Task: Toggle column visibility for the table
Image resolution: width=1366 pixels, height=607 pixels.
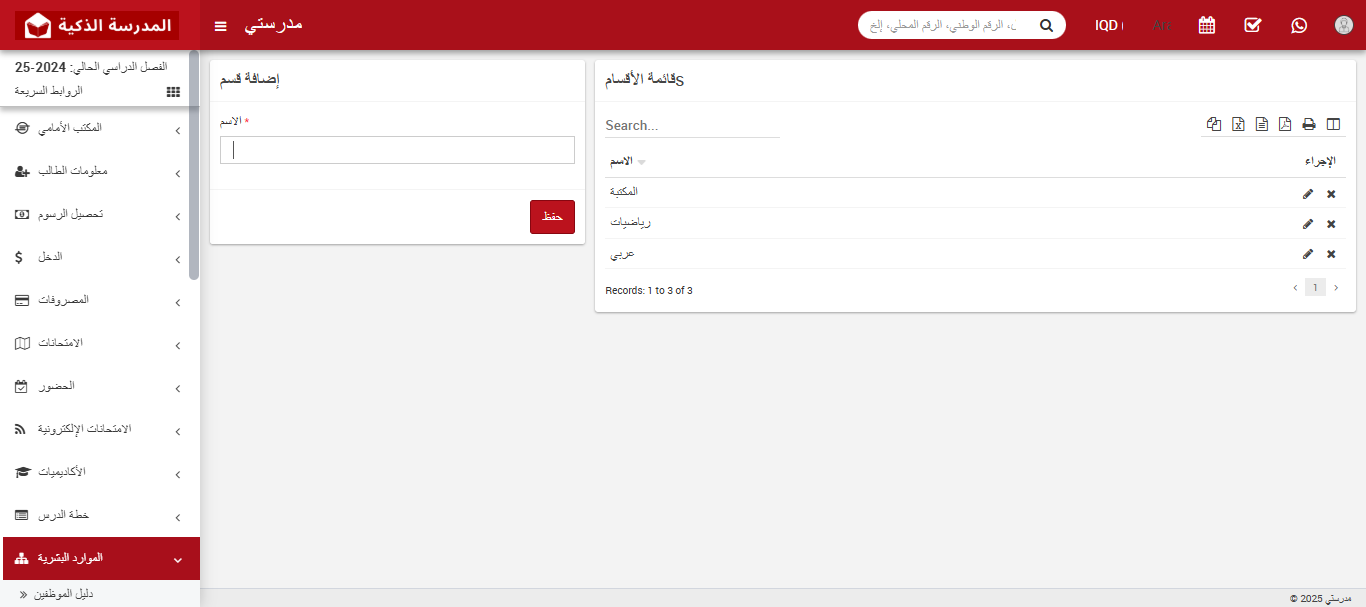Action: click(1332, 125)
